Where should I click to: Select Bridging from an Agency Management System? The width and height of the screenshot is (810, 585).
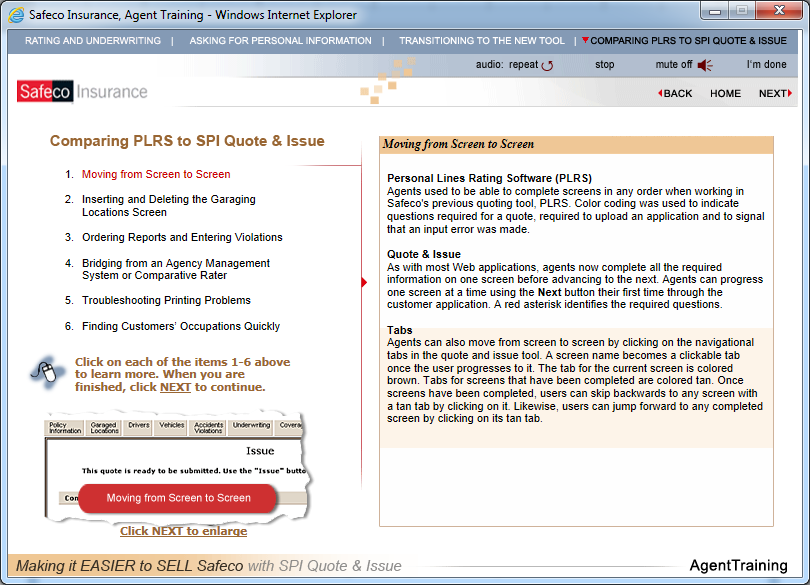click(x=176, y=269)
